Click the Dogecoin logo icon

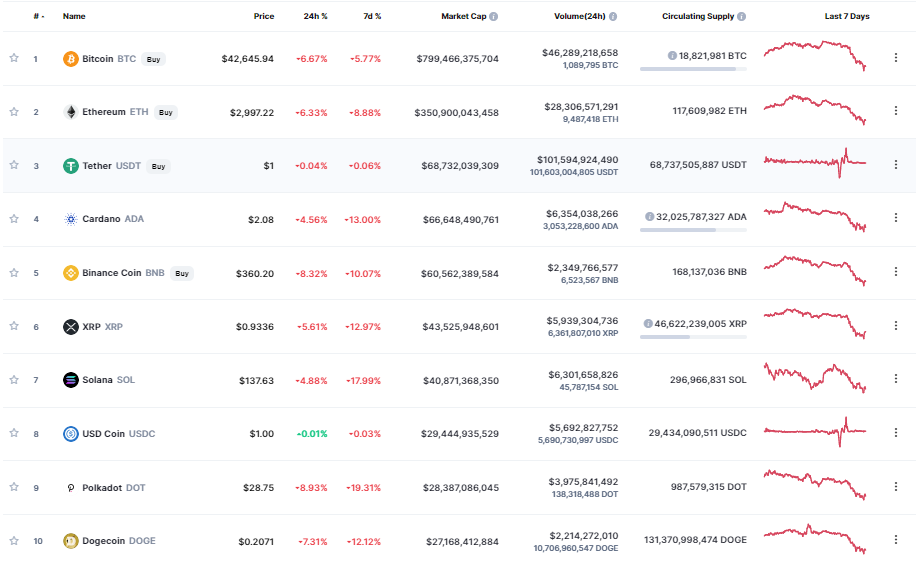tap(71, 541)
